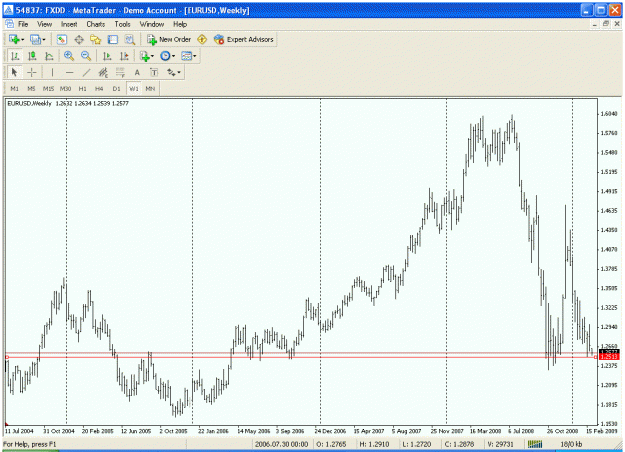Viewport: 625px width, 452px height.
Task: Click the EURUSD,Weekly chart title text
Action: [x=29, y=103]
